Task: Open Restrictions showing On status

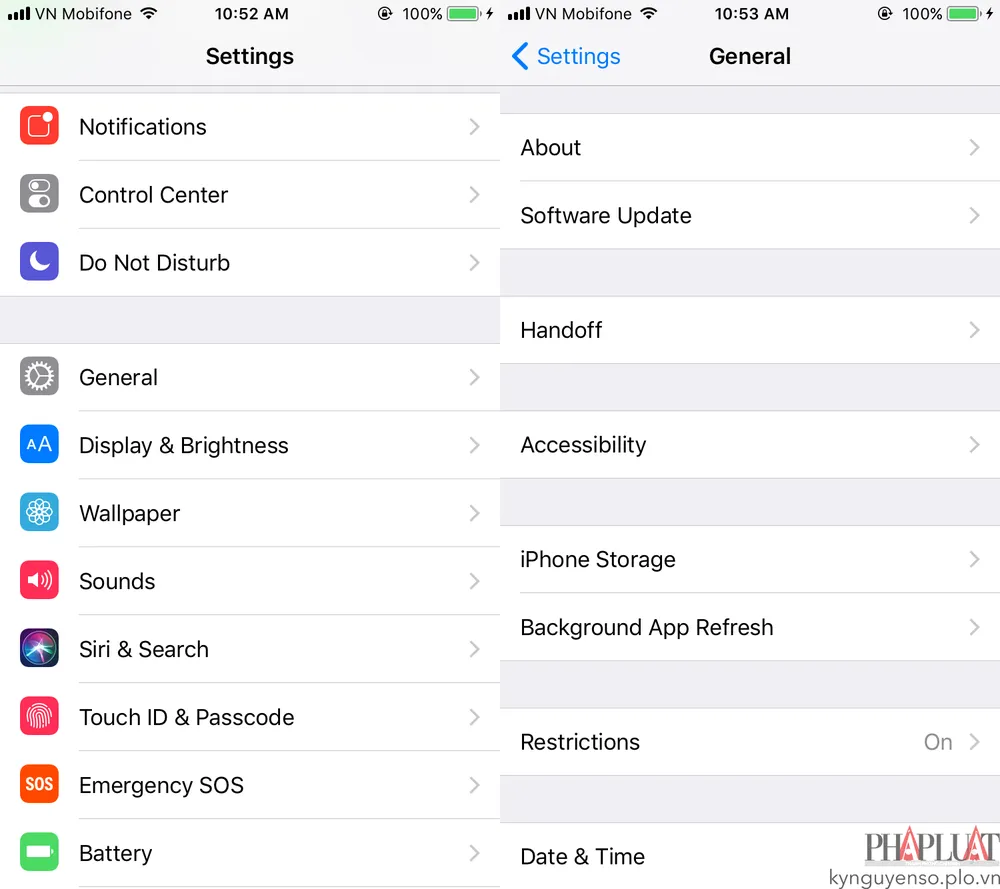Action: point(750,742)
